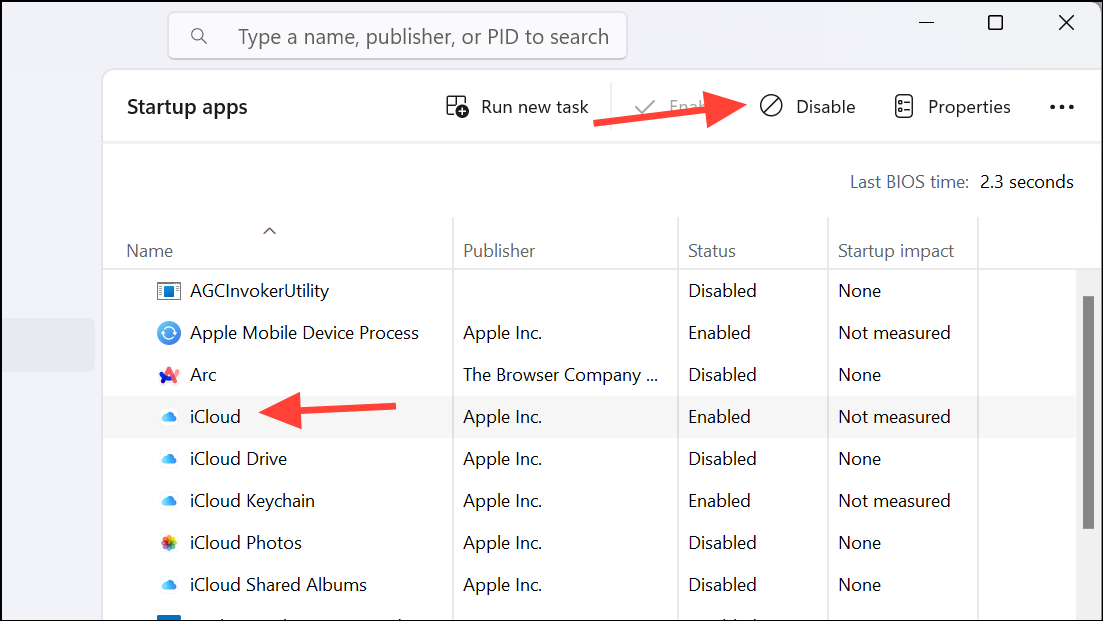Click the AGCInvokerUtility app icon
This screenshot has width=1103, height=621.
(169, 291)
